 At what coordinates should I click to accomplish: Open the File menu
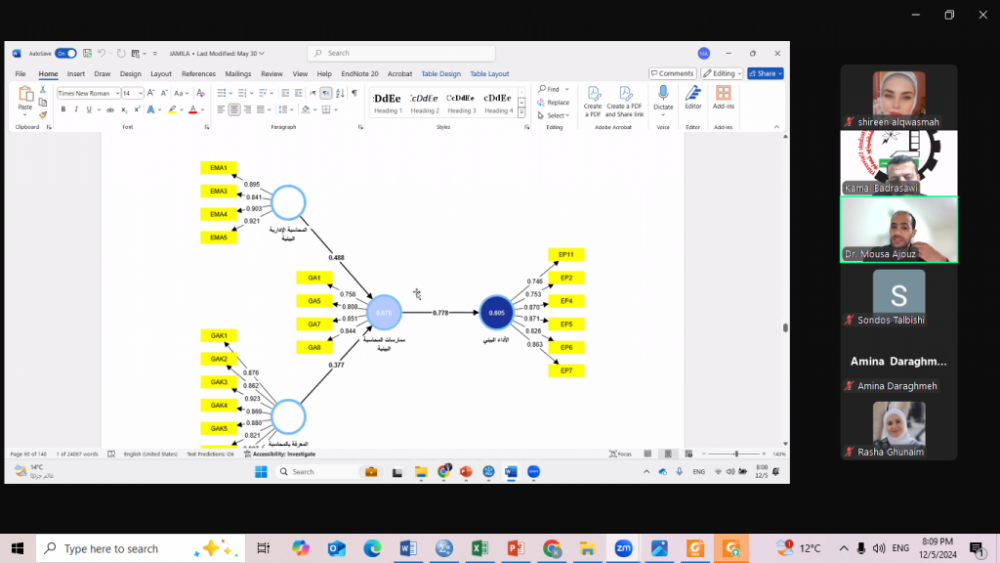click(20, 74)
